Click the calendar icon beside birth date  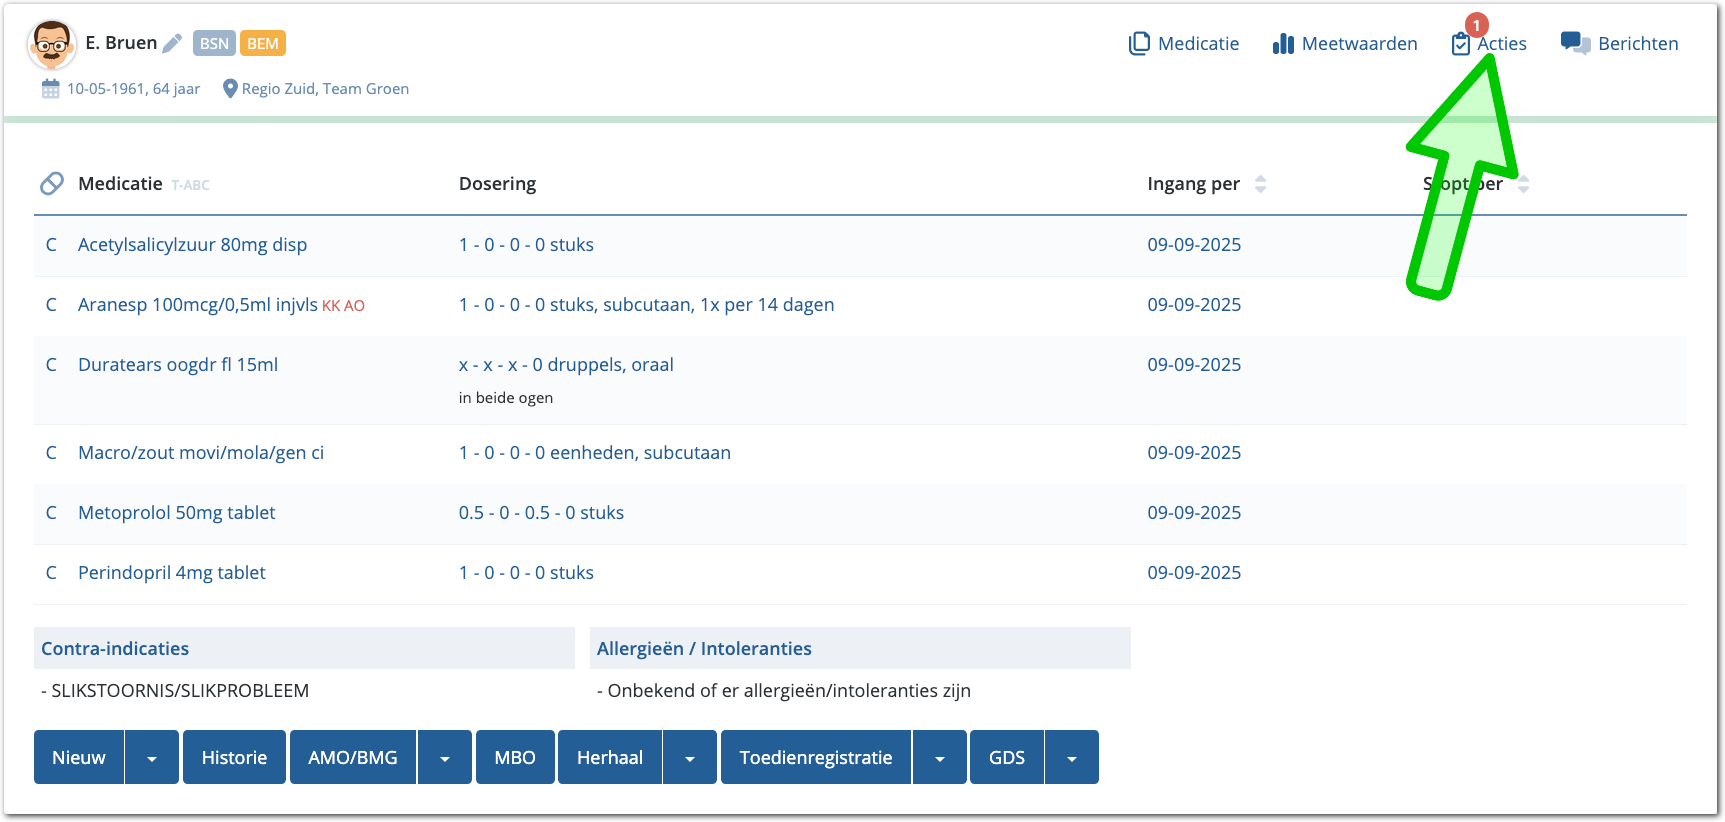(x=50, y=89)
